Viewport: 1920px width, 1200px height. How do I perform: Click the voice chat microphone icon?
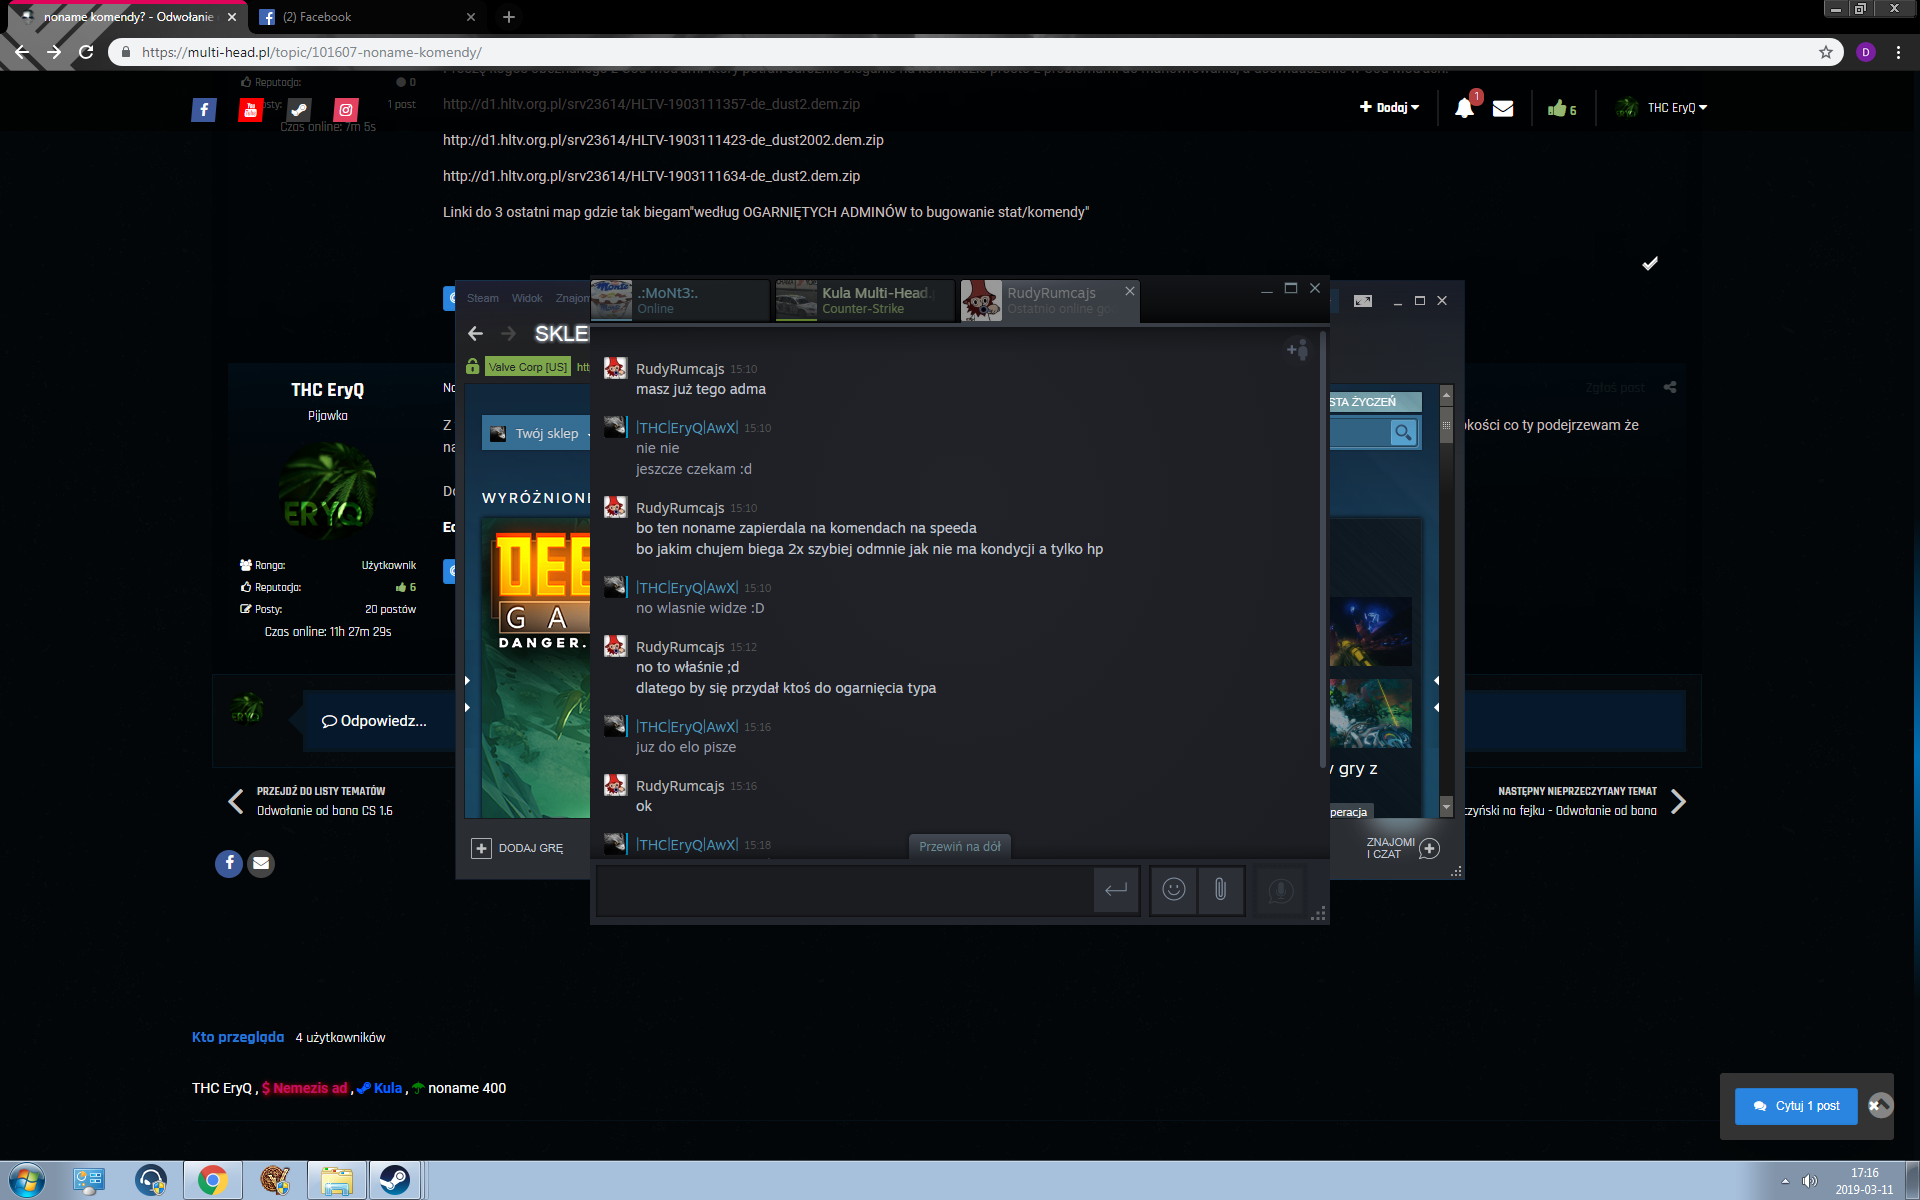1280,890
